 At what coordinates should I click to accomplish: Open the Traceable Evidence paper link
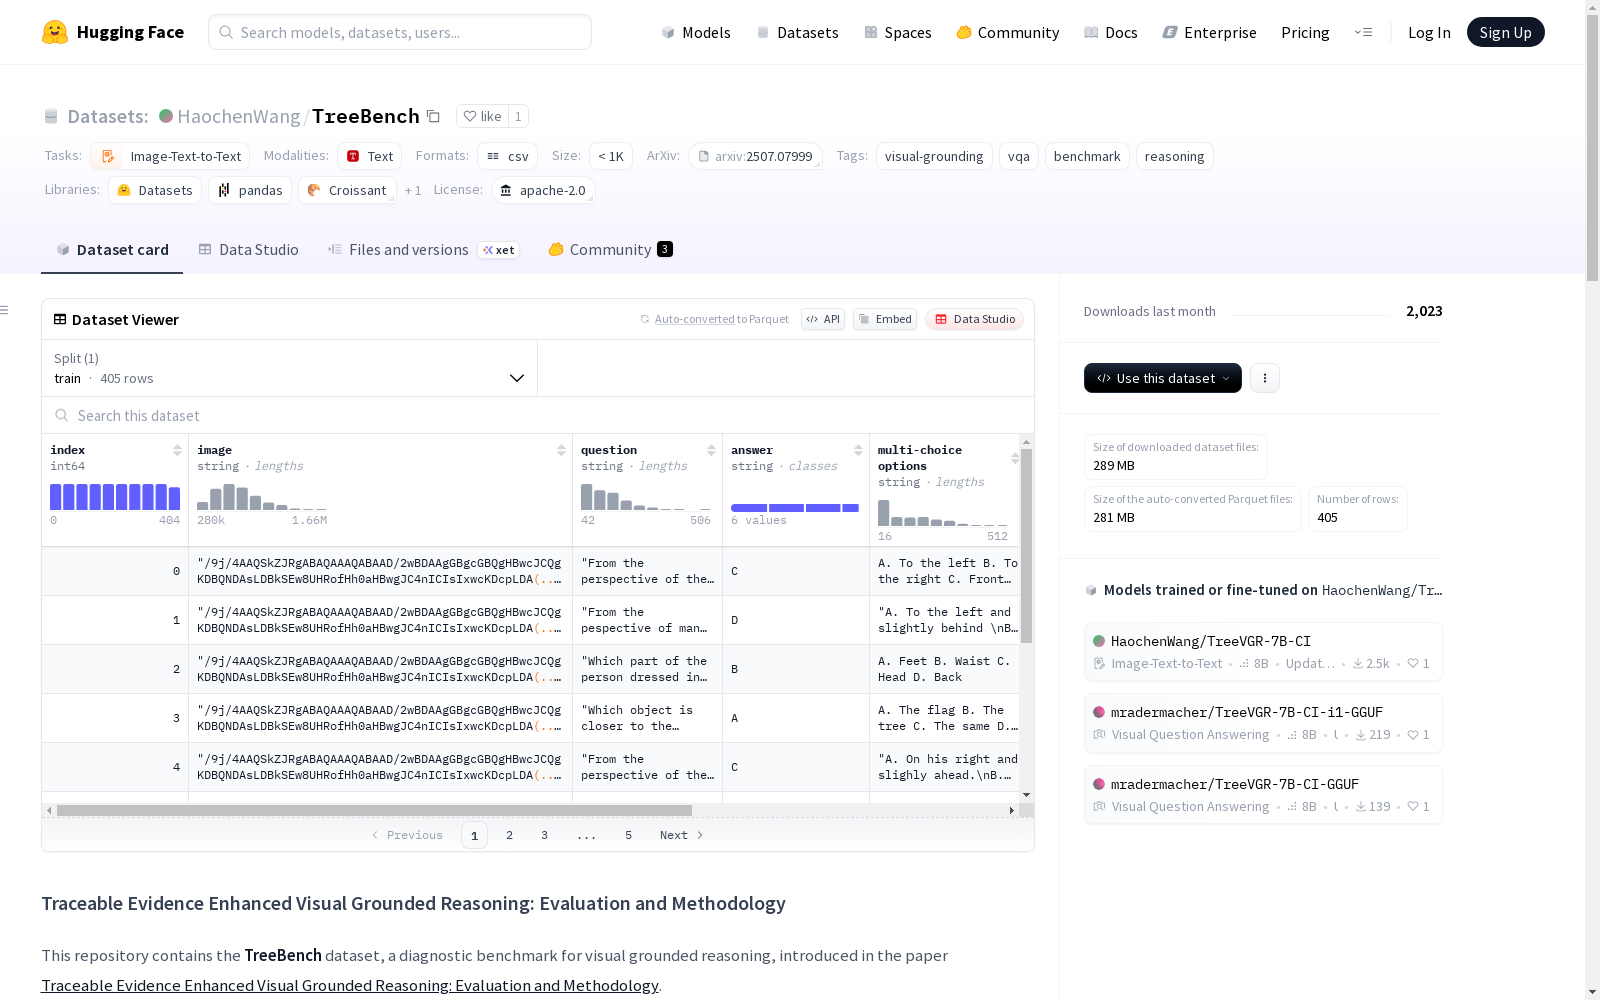pyautogui.click(x=350, y=986)
